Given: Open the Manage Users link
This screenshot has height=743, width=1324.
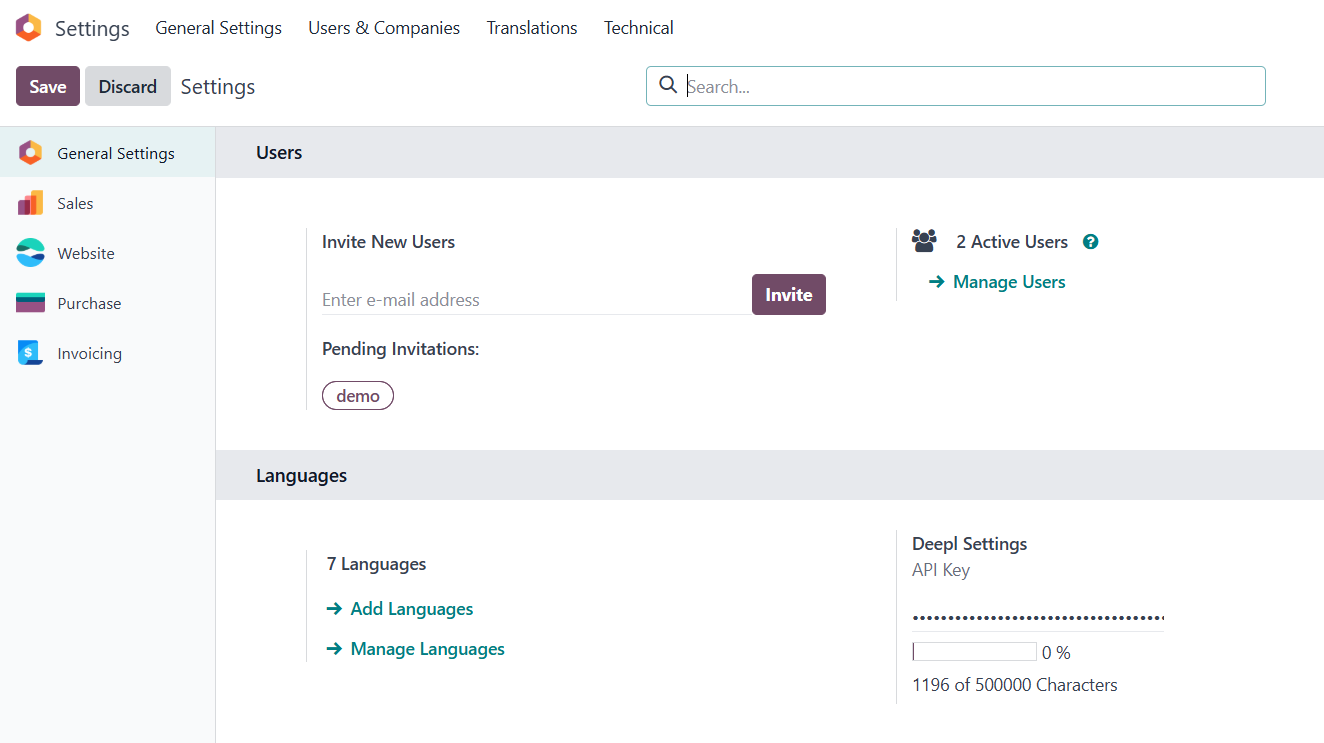Looking at the screenshot, I should pyautogui.click(x=1008, y=282).
